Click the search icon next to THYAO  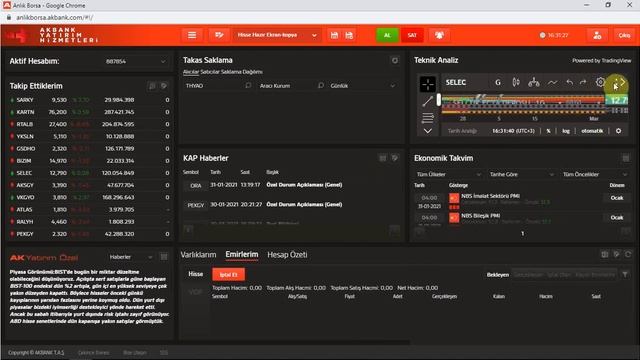pos(248,85)
